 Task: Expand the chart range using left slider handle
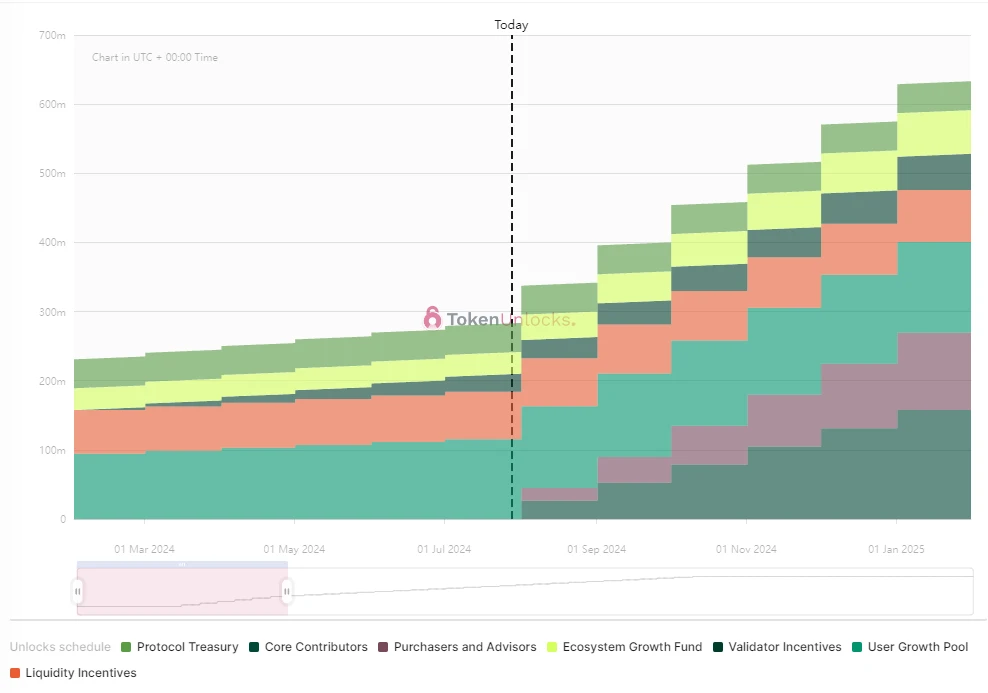coord(77,591)
